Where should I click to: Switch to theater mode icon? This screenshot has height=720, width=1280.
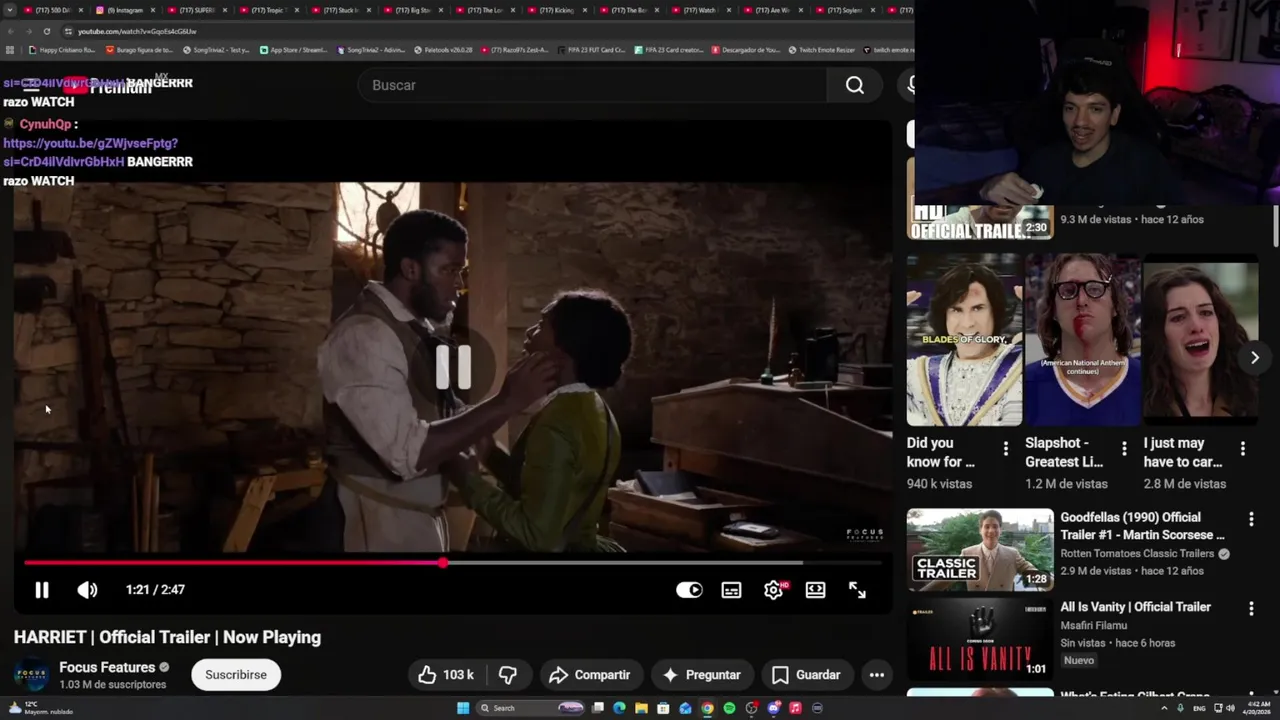tap(815, 590)
